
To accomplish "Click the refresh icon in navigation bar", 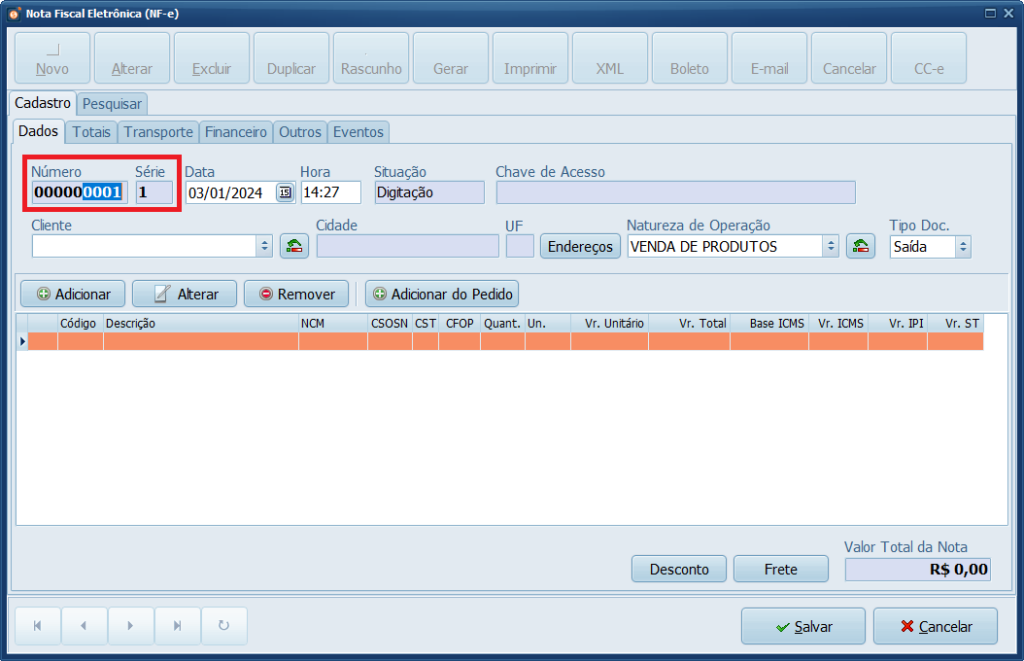I will (x=224, y=626).
